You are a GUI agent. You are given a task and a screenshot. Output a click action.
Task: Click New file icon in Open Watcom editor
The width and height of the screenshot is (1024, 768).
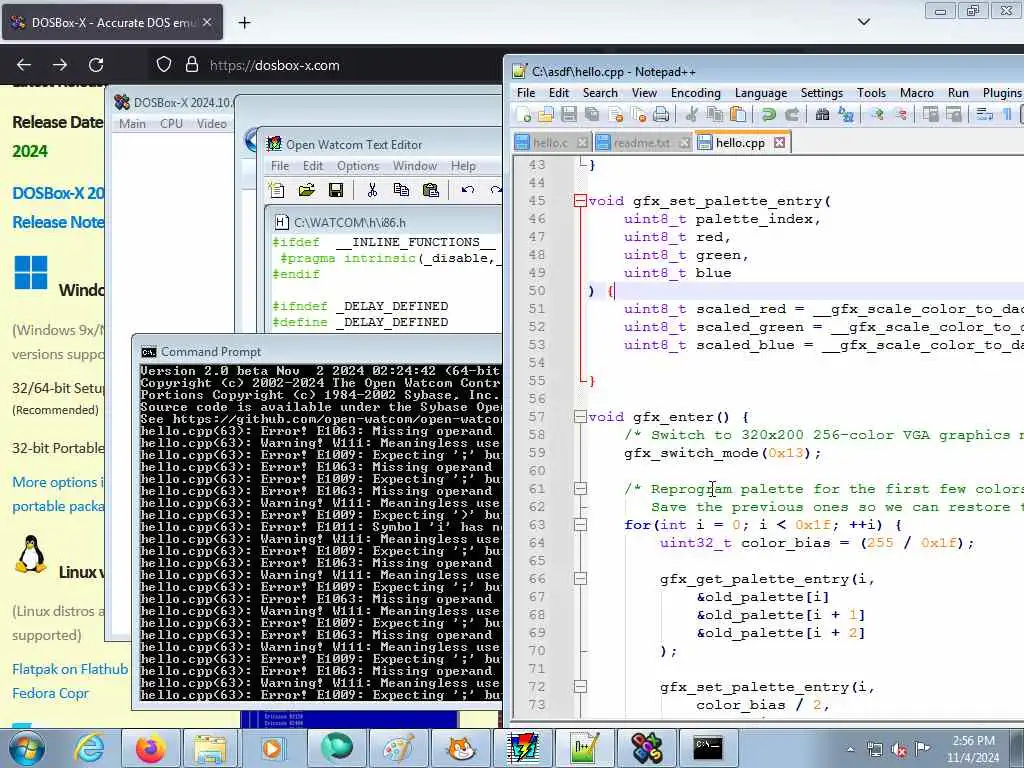coord(277,190)
